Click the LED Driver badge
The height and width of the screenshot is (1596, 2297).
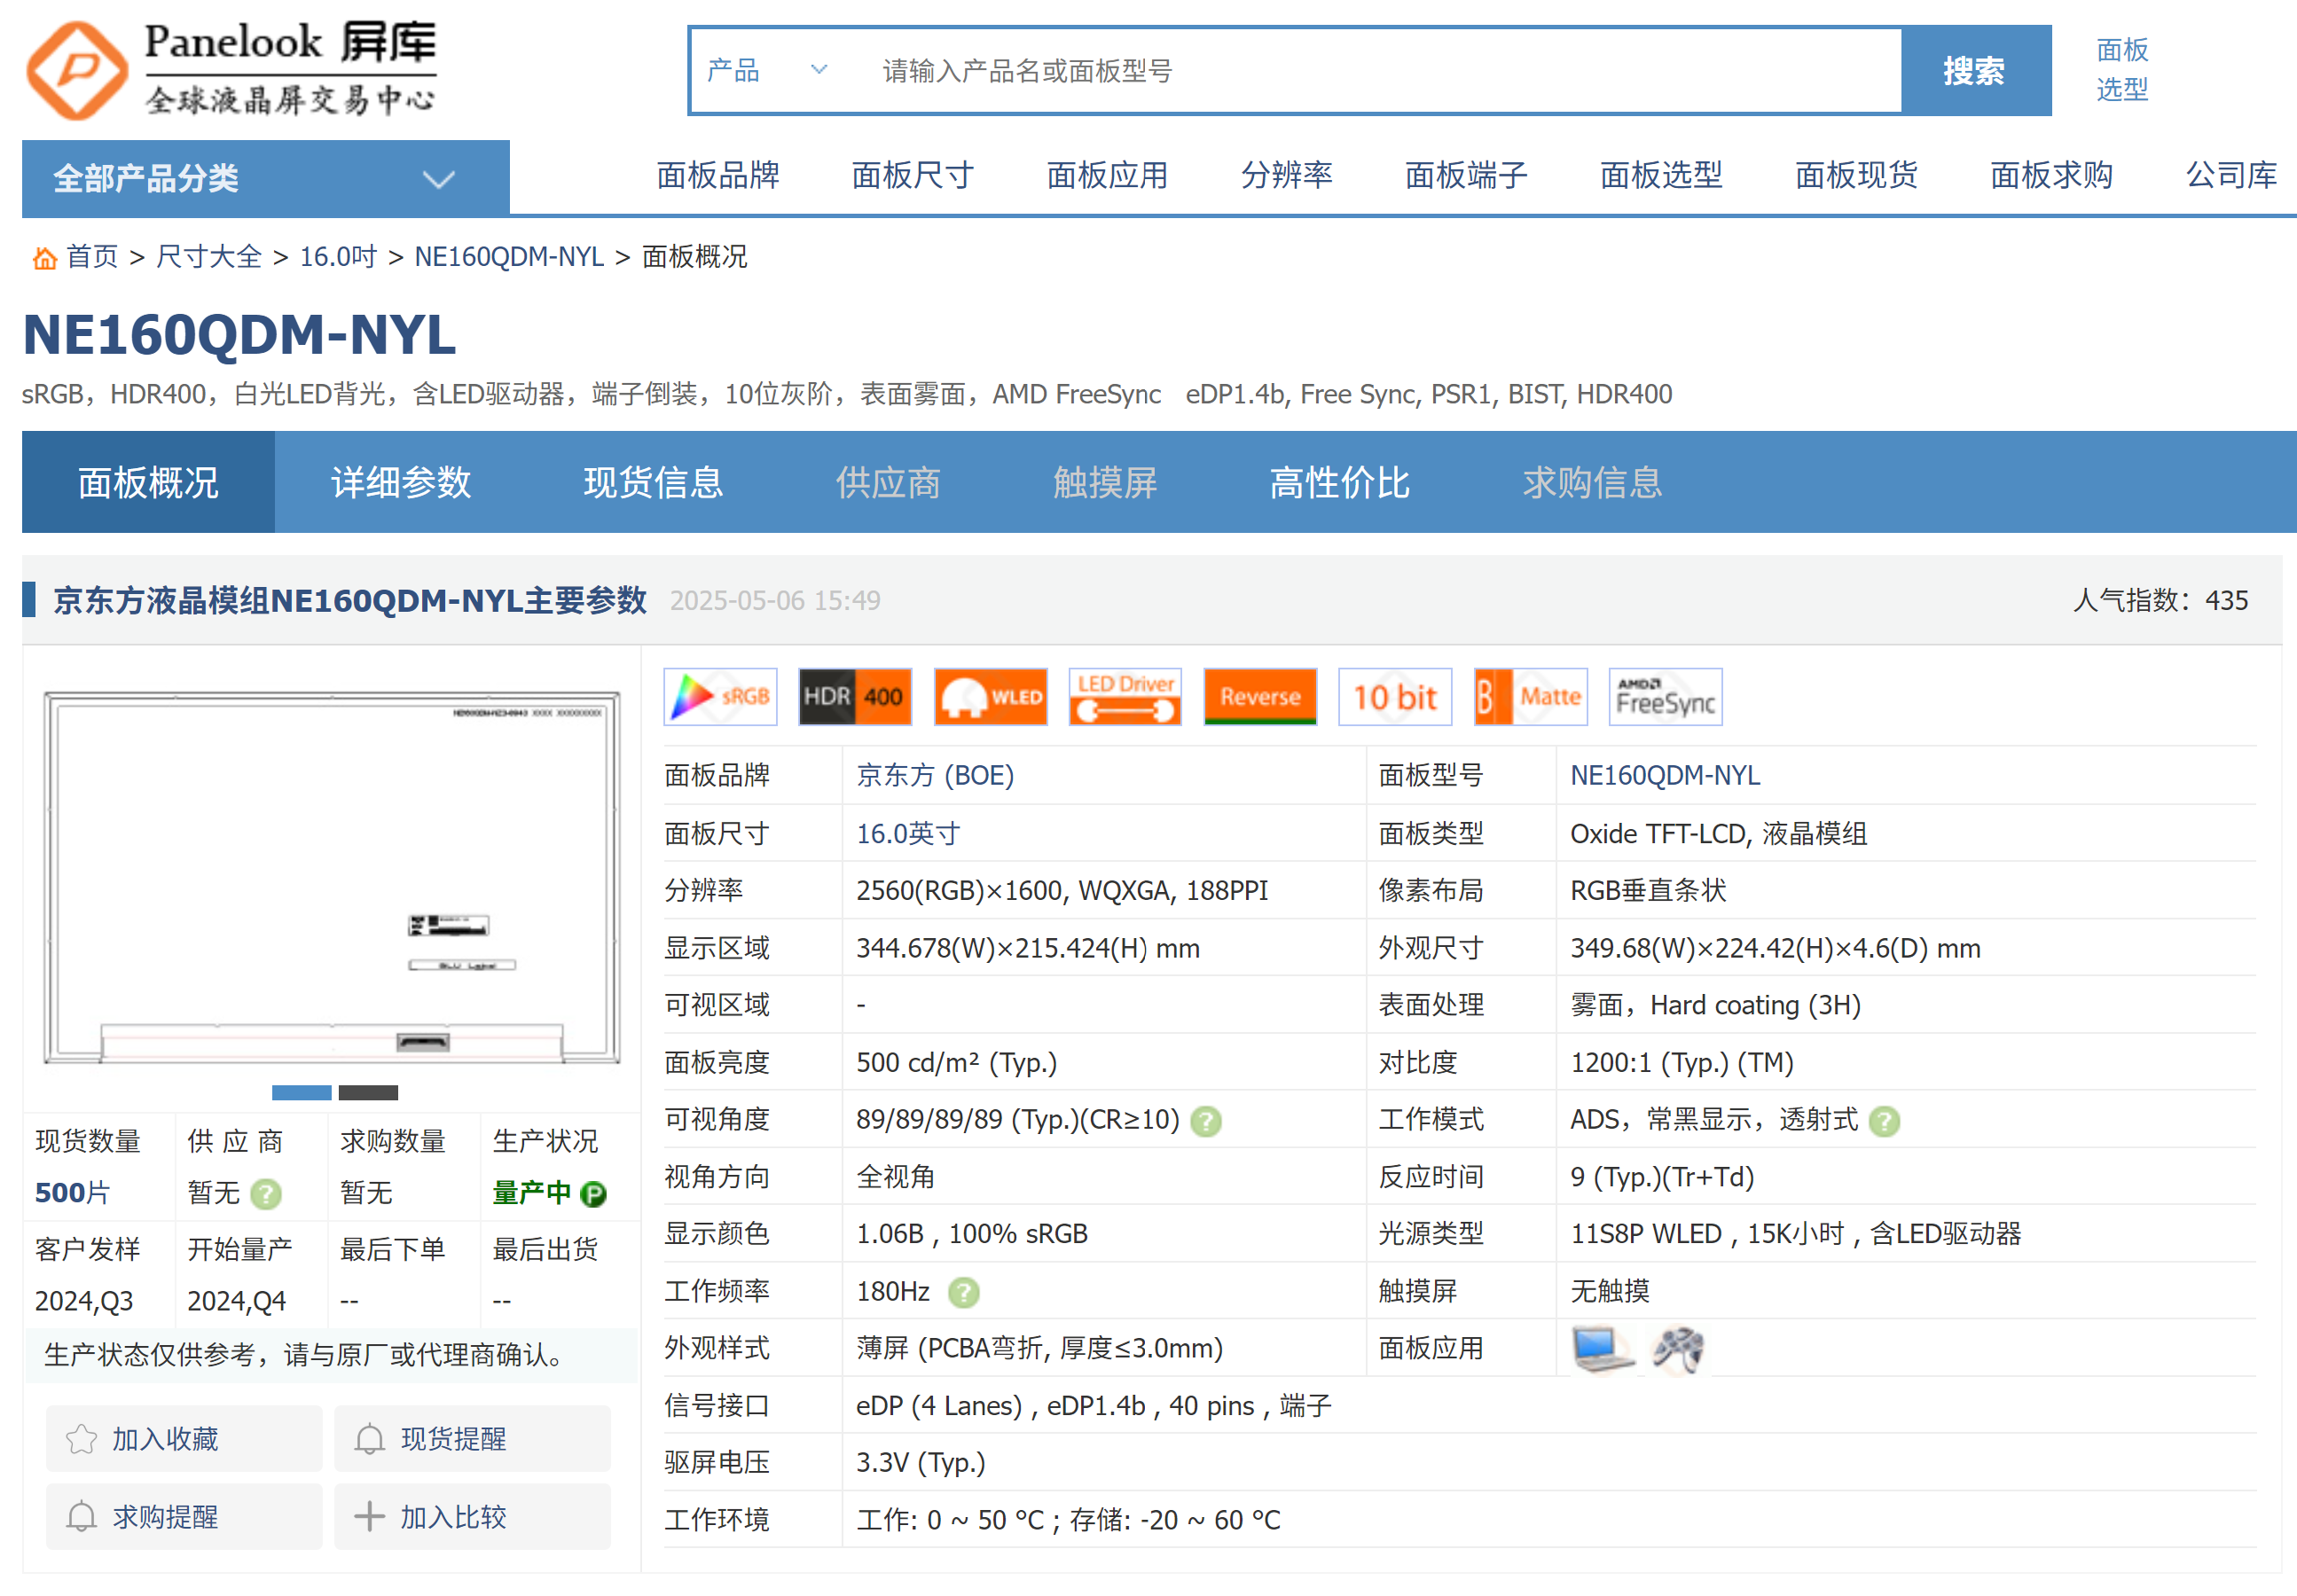(1125, 697)
